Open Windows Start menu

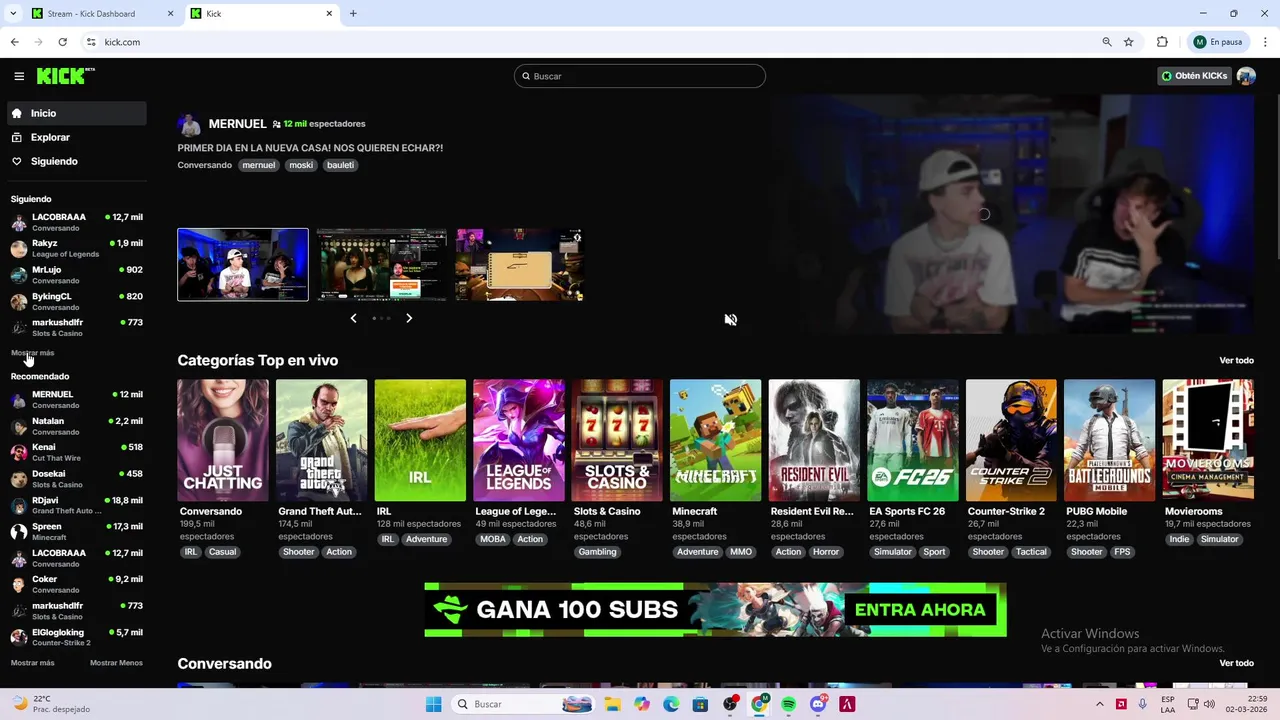click(433, 704)
